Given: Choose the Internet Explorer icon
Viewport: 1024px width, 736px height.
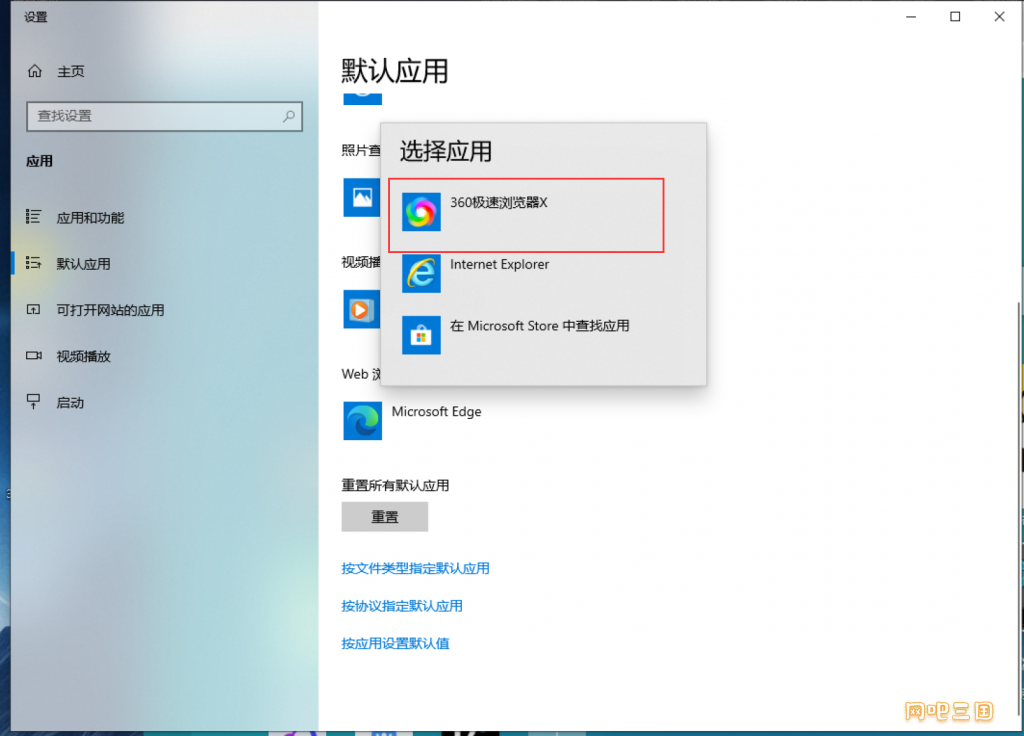Looking at the screenshot, I should pyautogui.click(x=421, y=273).
